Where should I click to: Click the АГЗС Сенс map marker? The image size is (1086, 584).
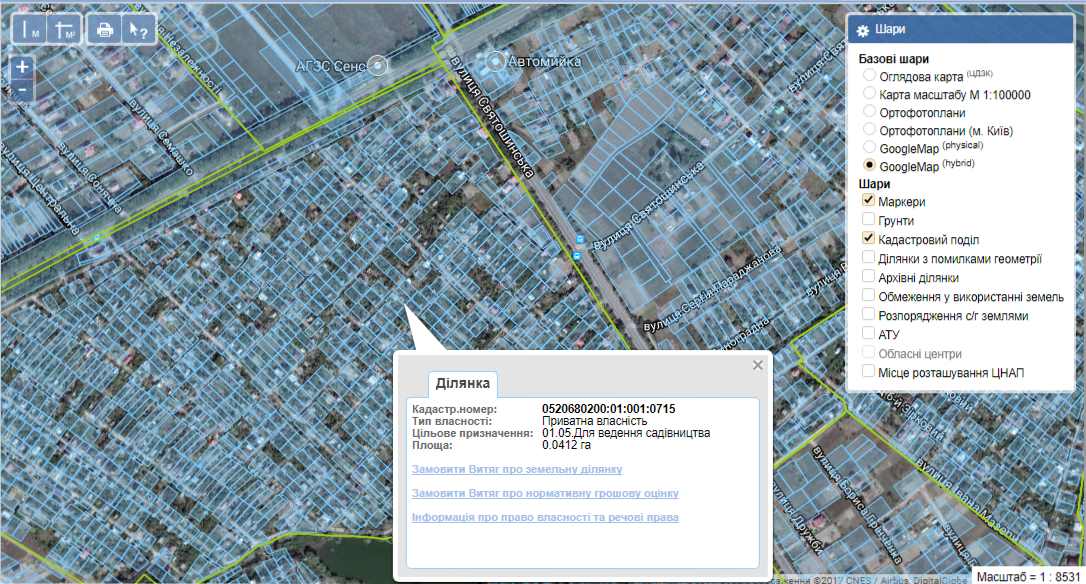[x=377, y=66]
